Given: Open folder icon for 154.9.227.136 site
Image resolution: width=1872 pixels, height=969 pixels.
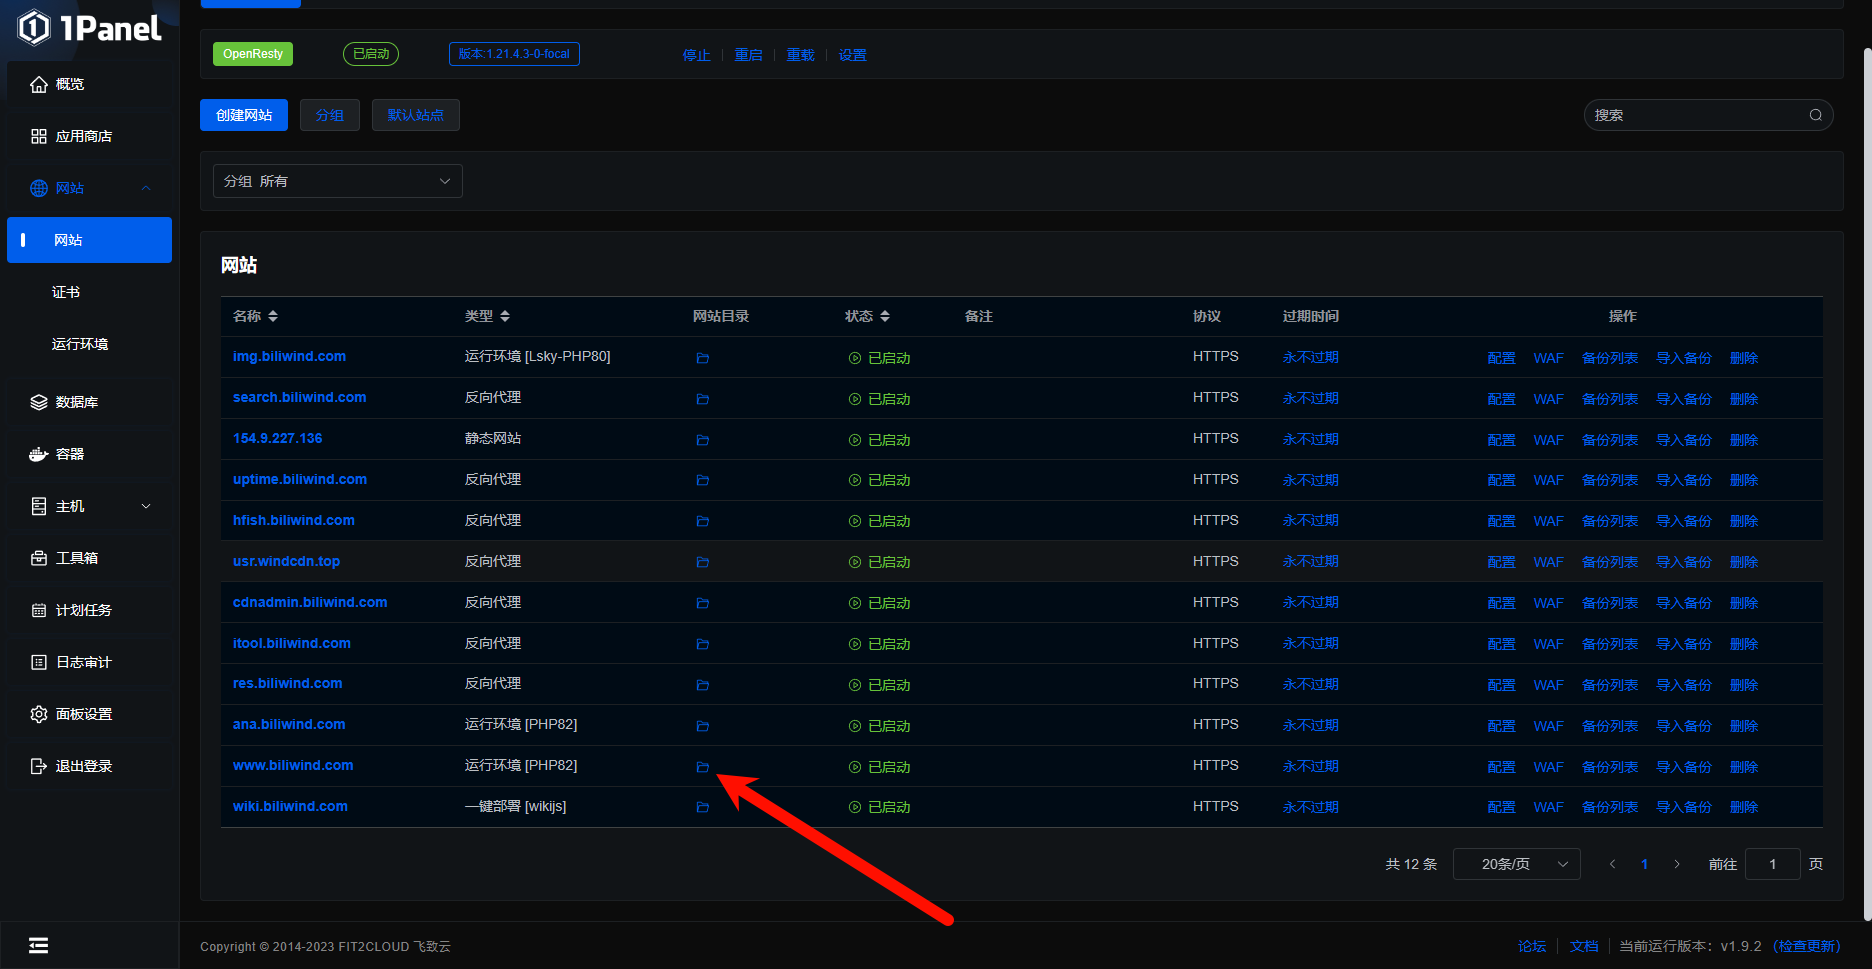Looking at the screenshot, I should tap(703, 440).
